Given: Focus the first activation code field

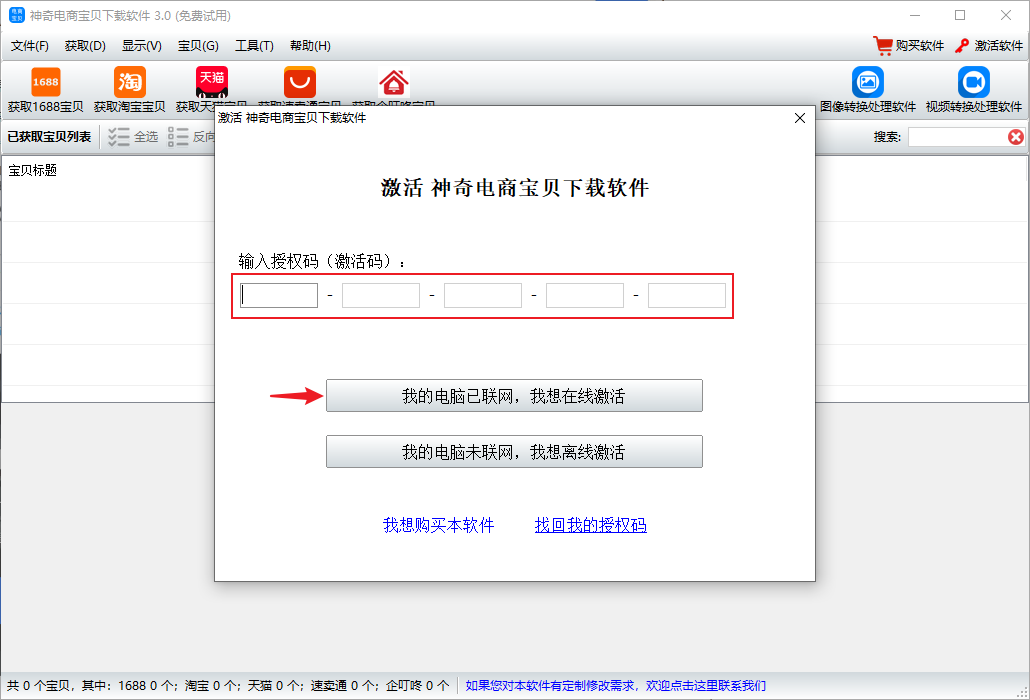Looking at the screenshot, I should (x=279, y=296).
